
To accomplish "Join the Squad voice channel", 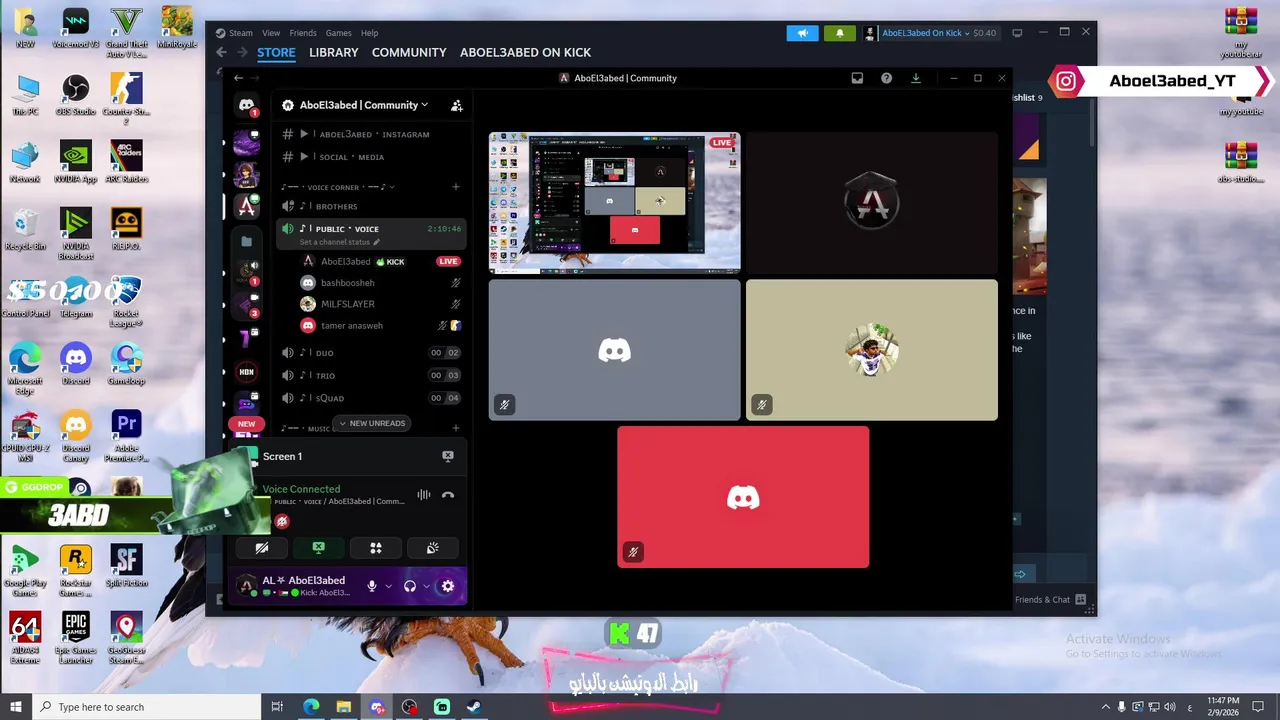I will (x=370, y=398).
